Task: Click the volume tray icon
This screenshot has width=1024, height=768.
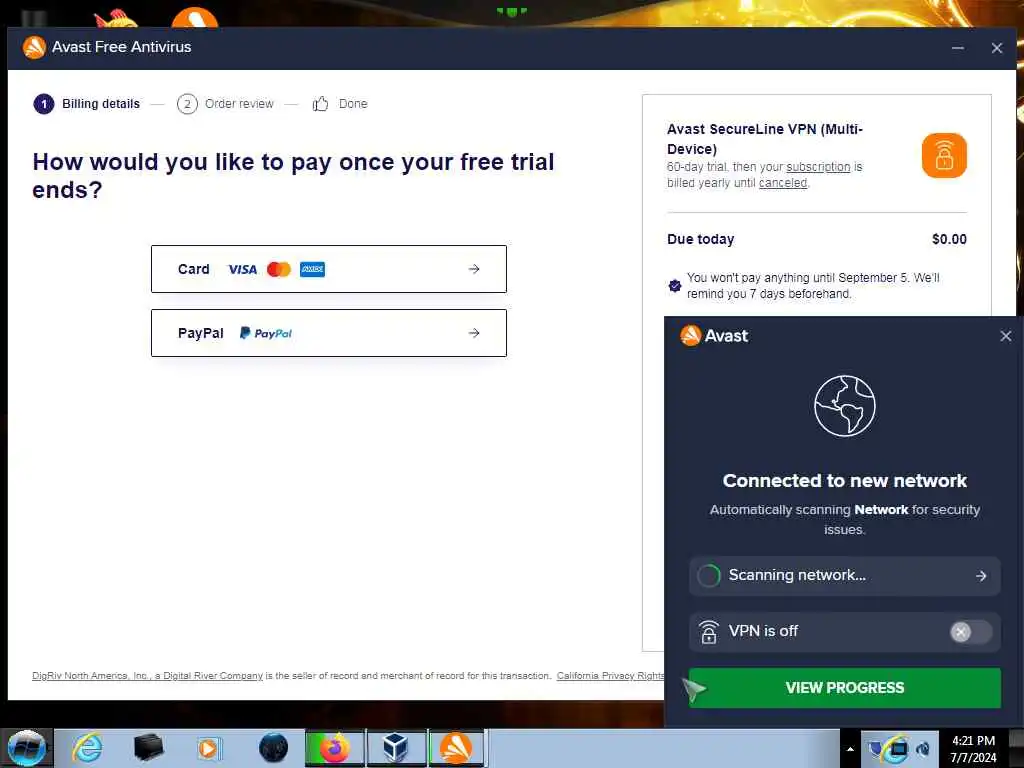Action: tap(923, 750)
